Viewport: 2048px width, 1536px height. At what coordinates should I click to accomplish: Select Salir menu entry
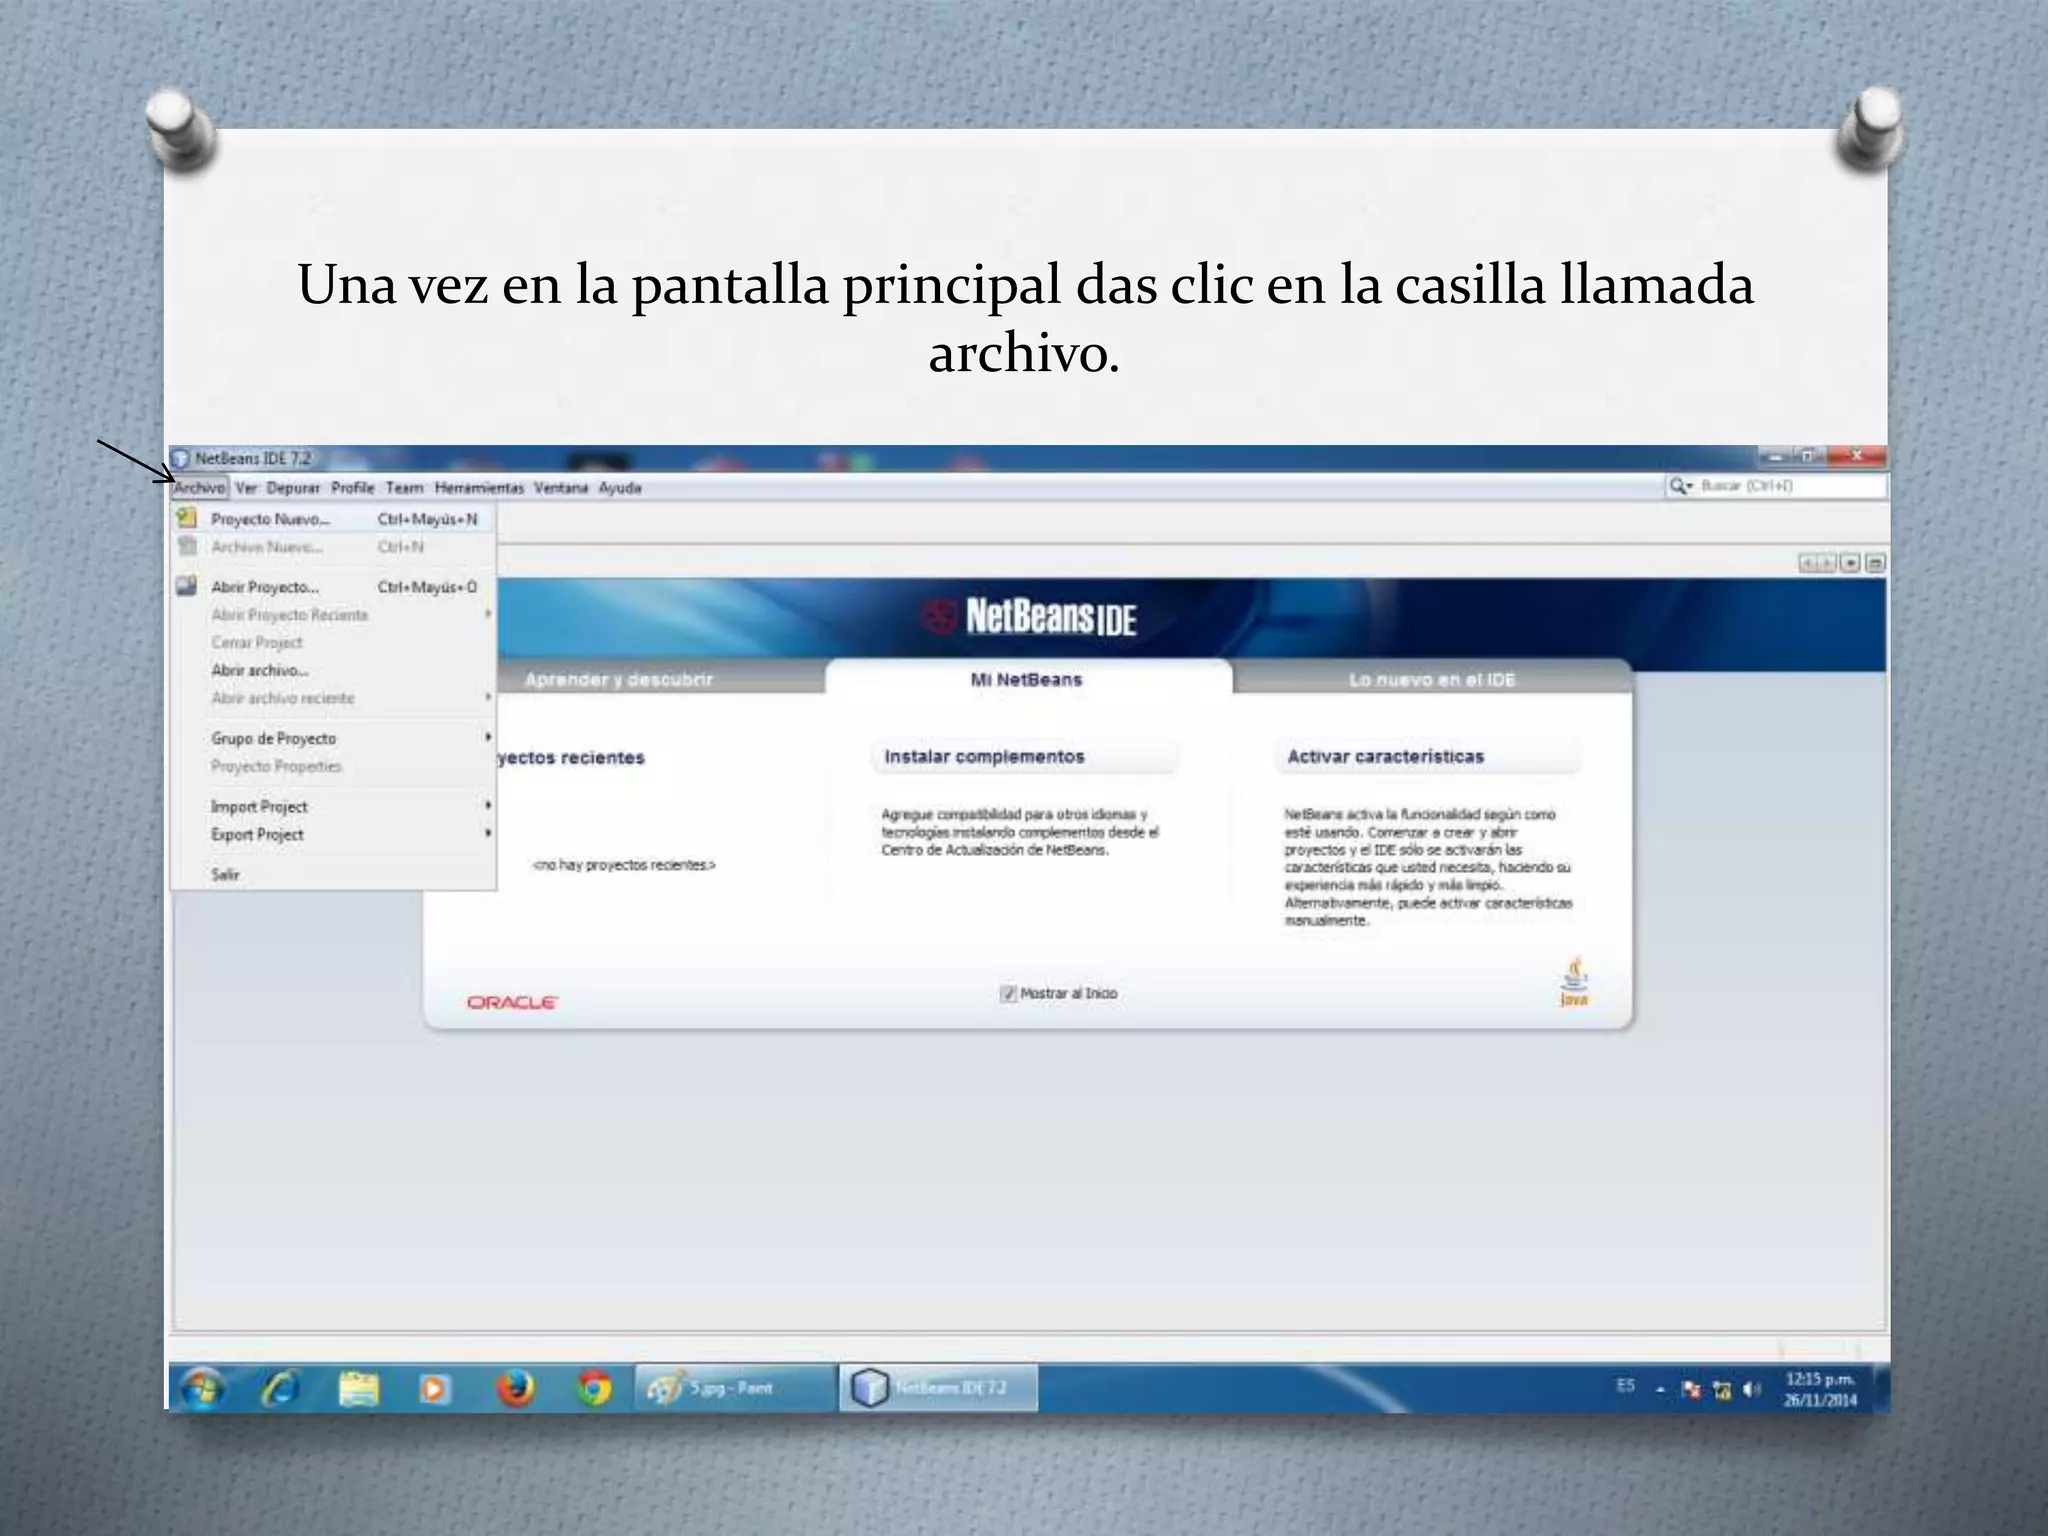click(334, 874)
